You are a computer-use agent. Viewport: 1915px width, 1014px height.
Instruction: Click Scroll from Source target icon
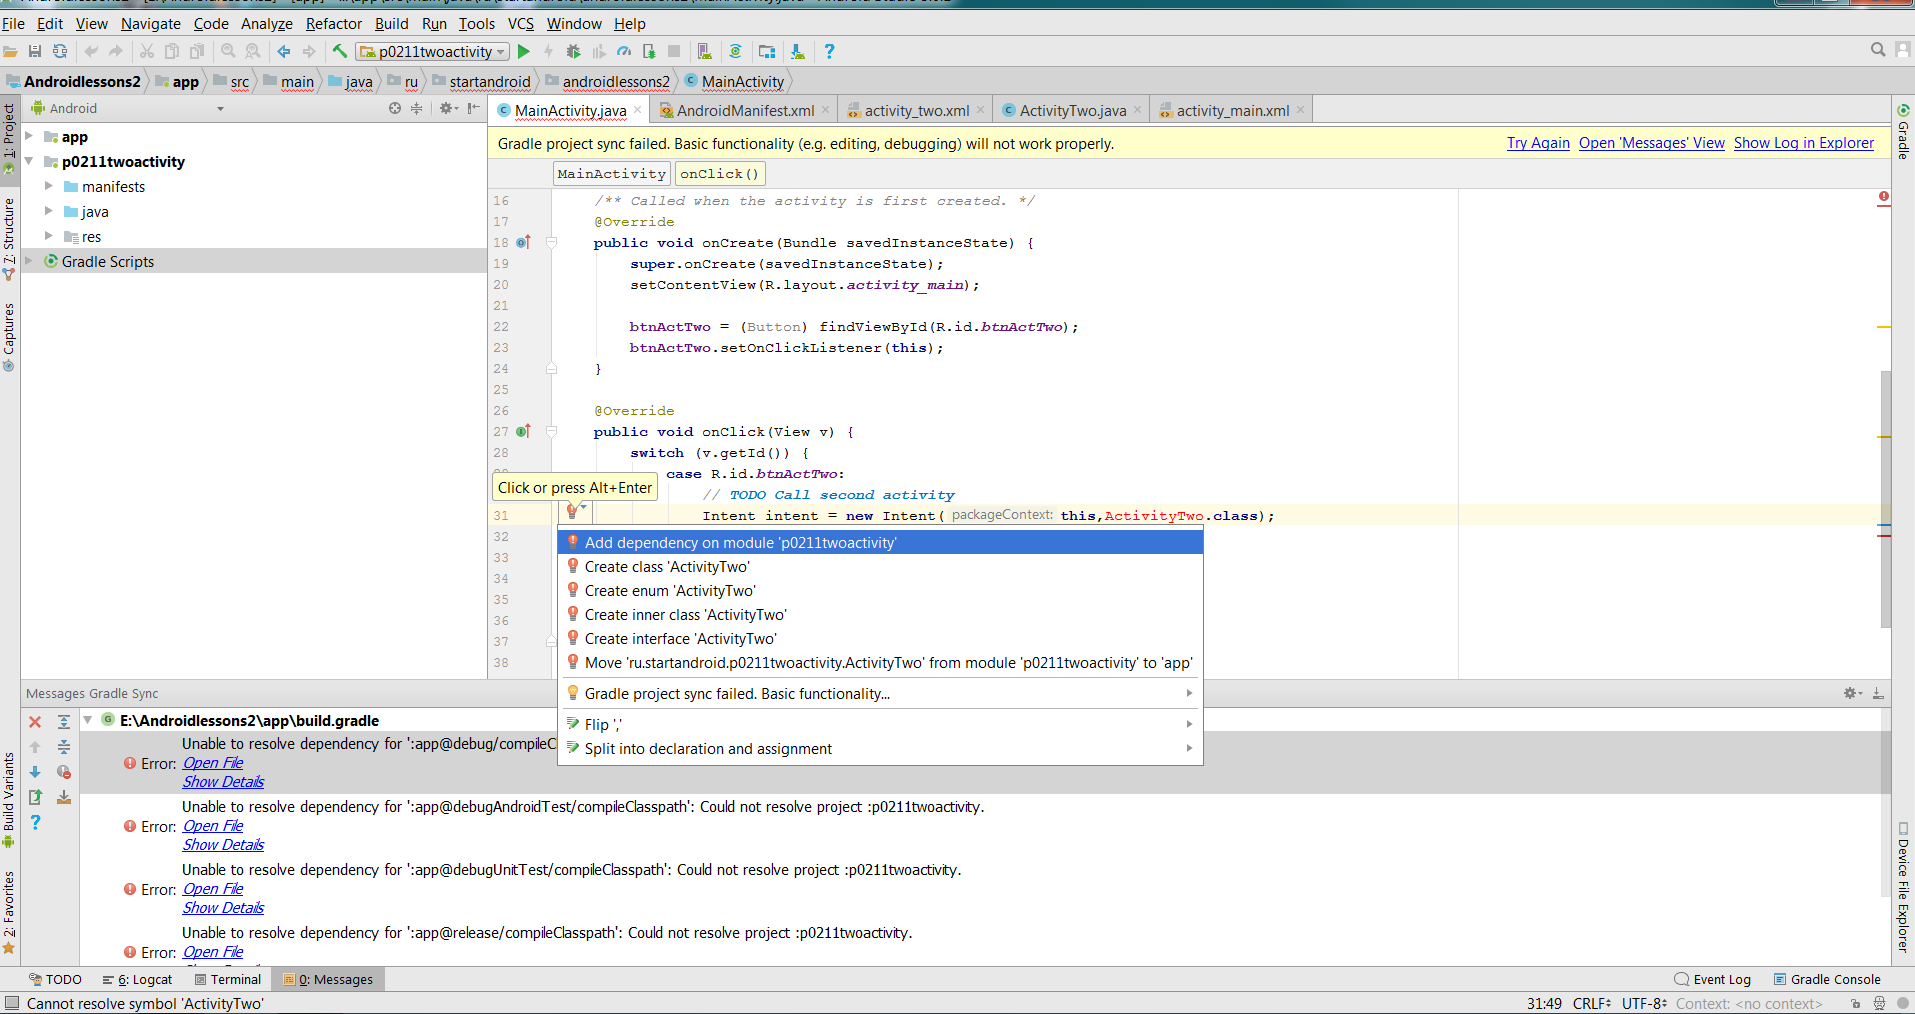click(395, 108)
